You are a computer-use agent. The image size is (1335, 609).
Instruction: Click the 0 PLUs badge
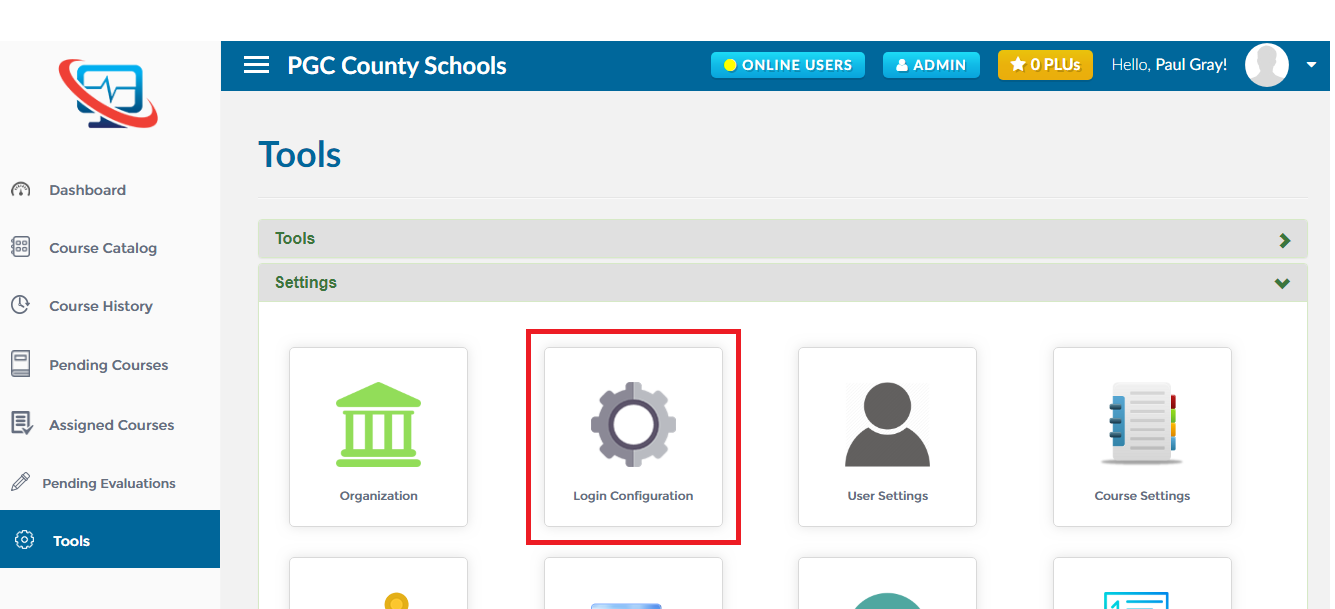pos(1045,65)
